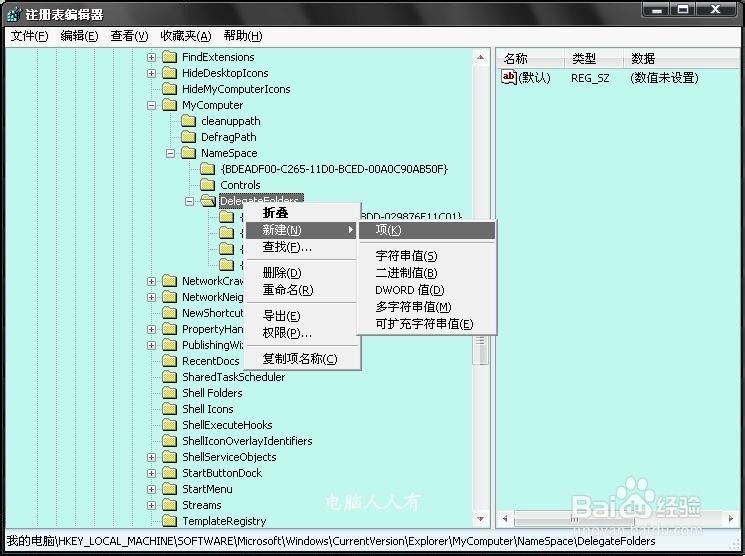This screenshot has height=556, width=745.
Task: Click the Shell Icons folder icon
Action: pyautogui.click(x=169, y=409)
